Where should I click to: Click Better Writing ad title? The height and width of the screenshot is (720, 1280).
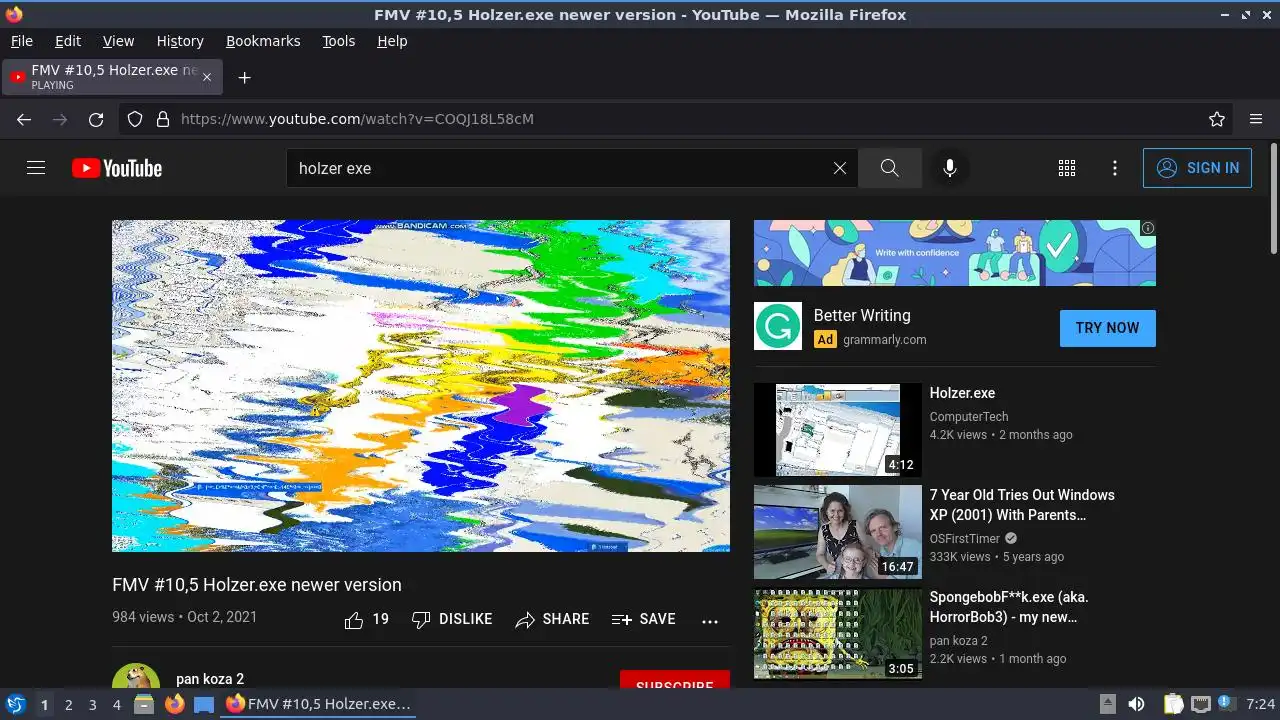click(x=862, y=315)
